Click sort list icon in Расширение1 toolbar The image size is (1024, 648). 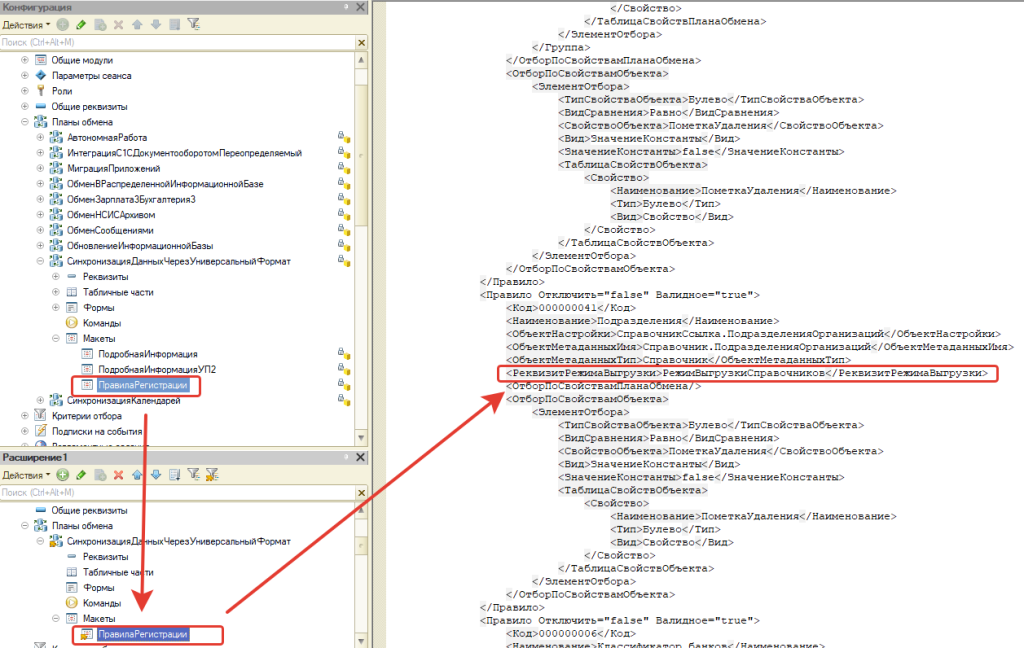[x=174, y=474]
